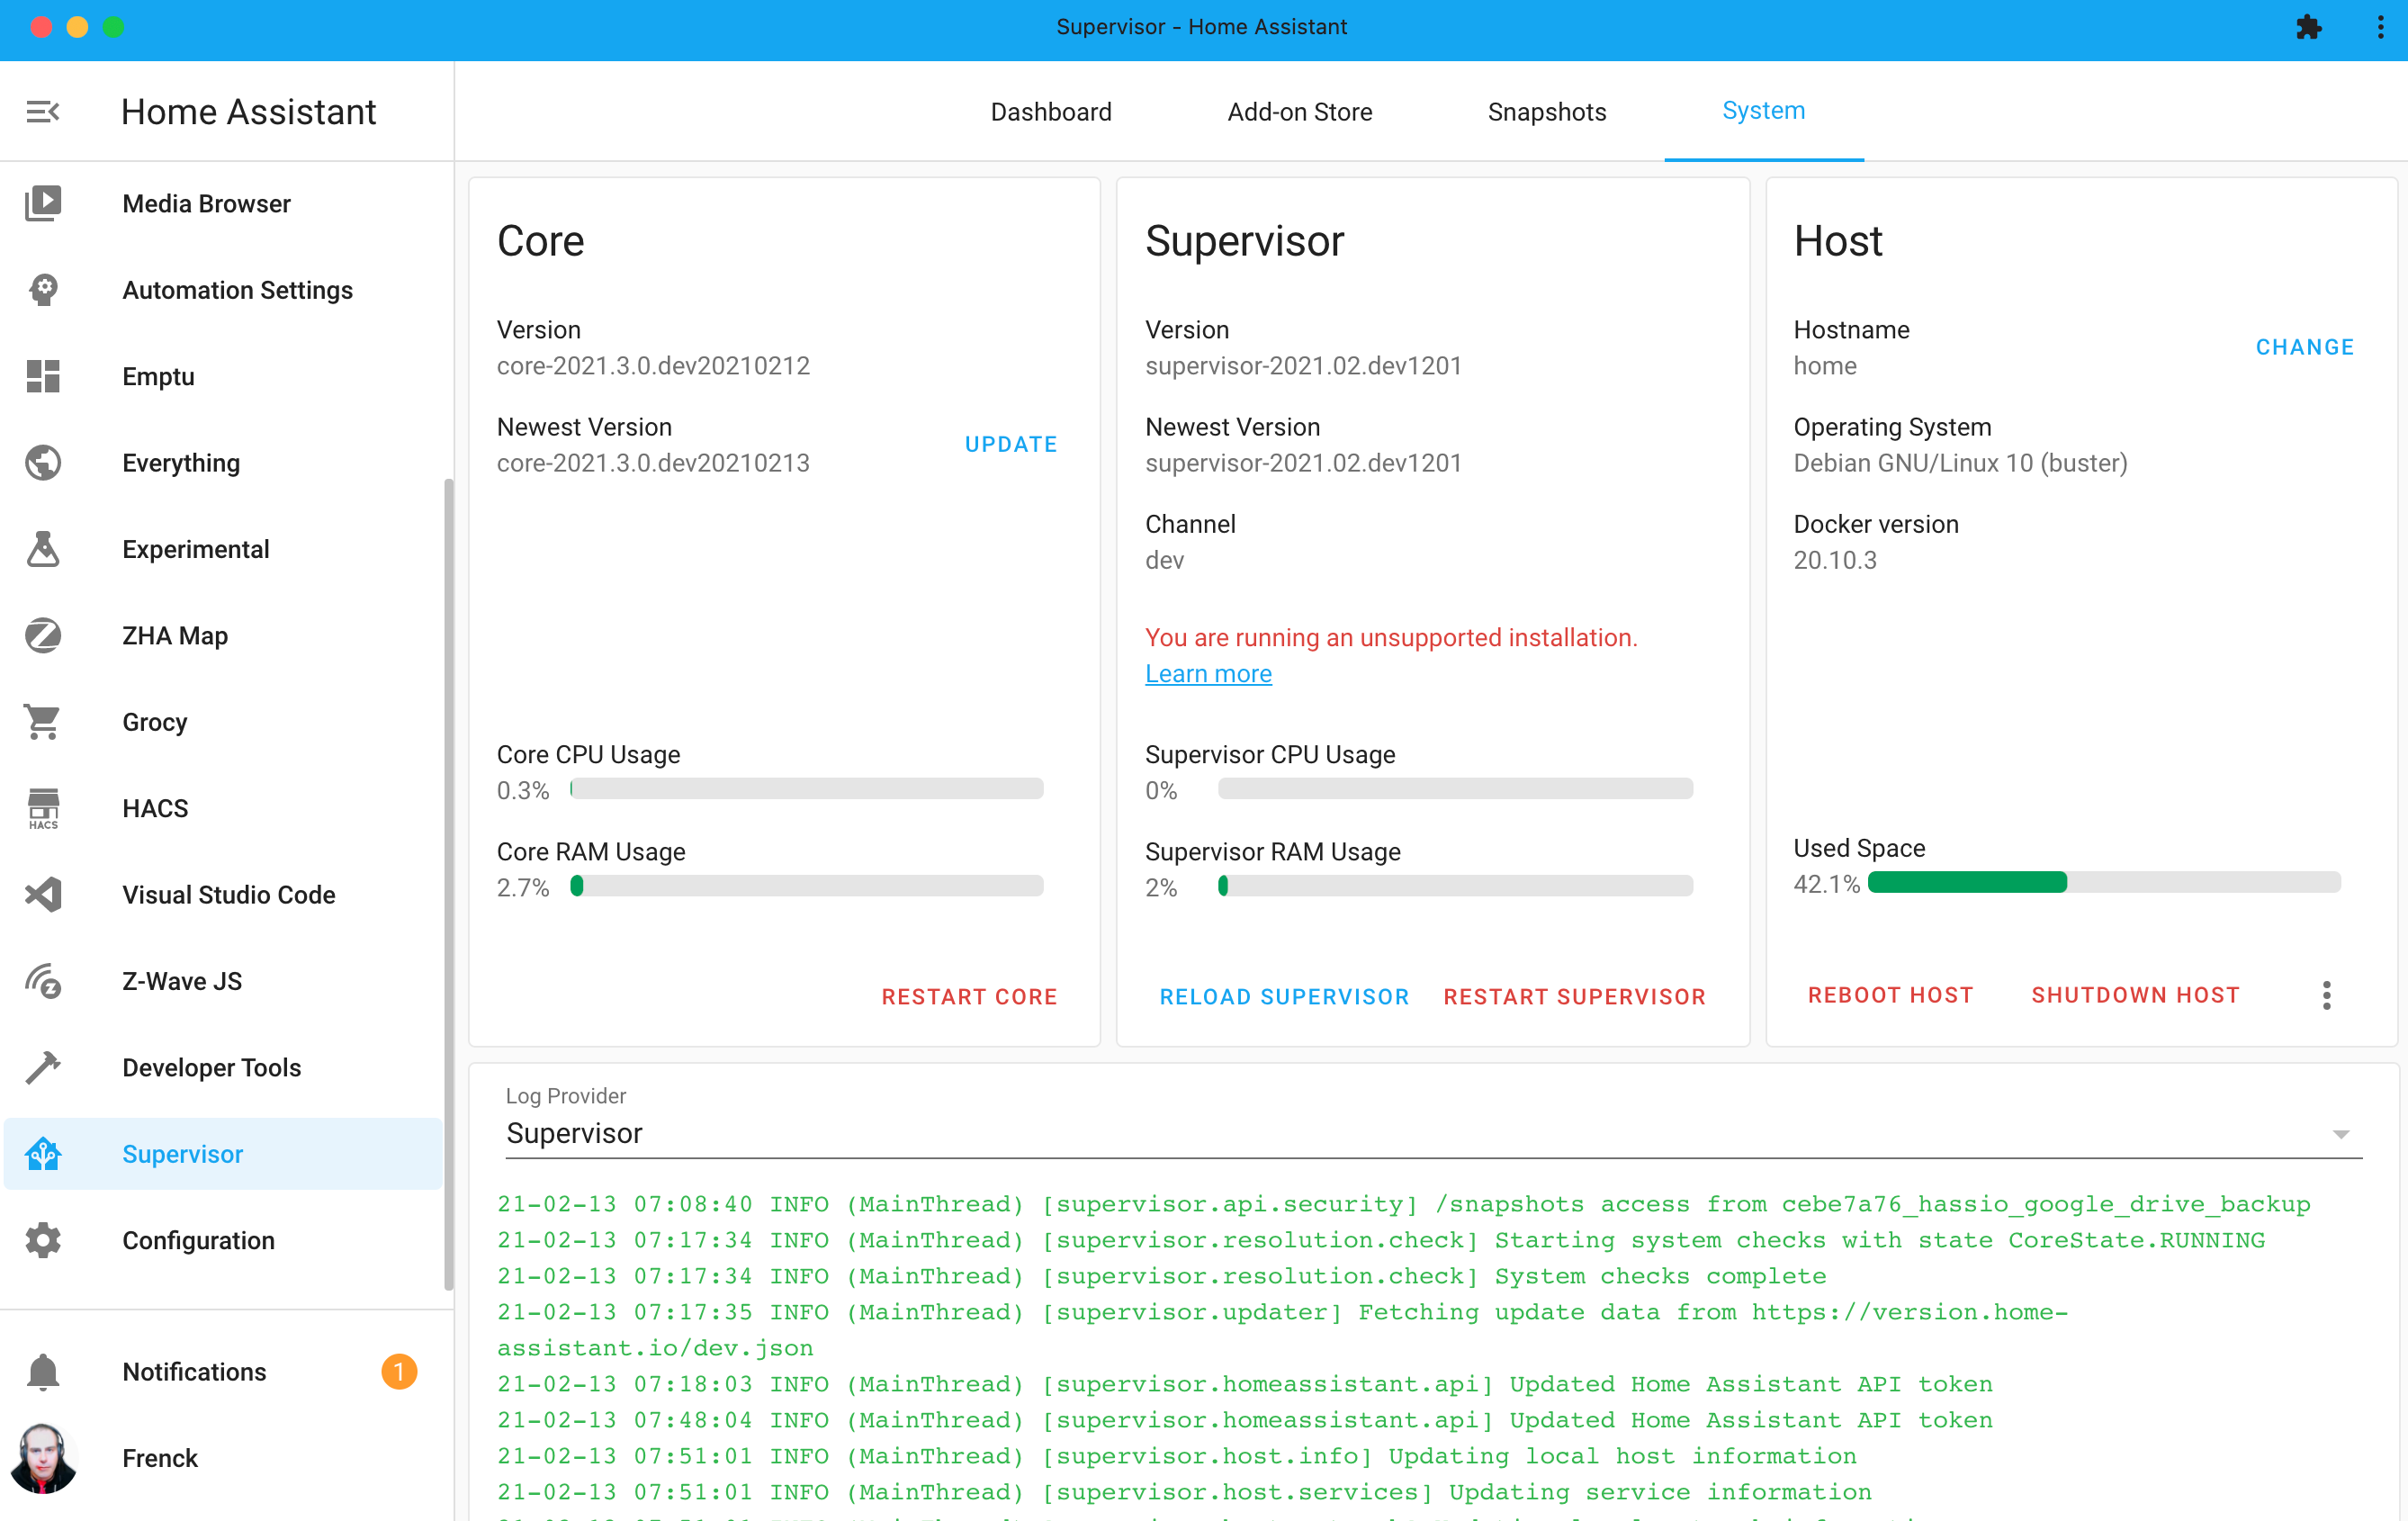This screenshot has height=1521, width=2408.
Task: Open Grocy shopping cart icon
Action: coord(43,721)
